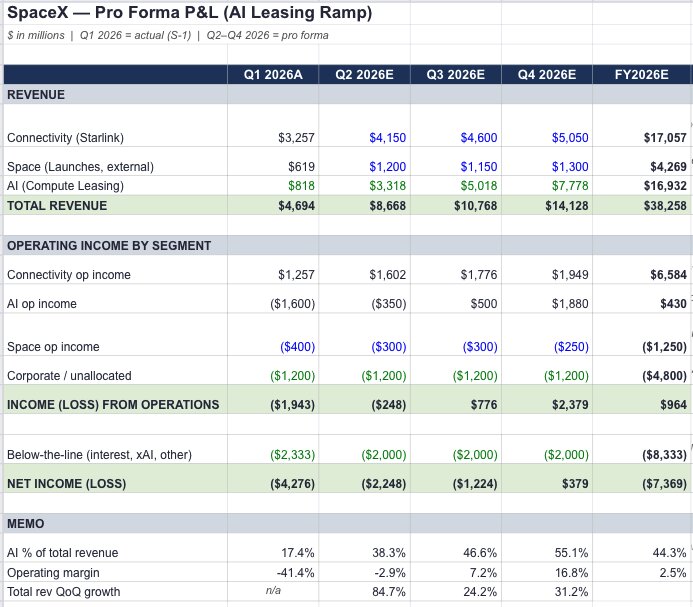
Task: Select operating income Q4 $2,379
Action: (570, 405)
